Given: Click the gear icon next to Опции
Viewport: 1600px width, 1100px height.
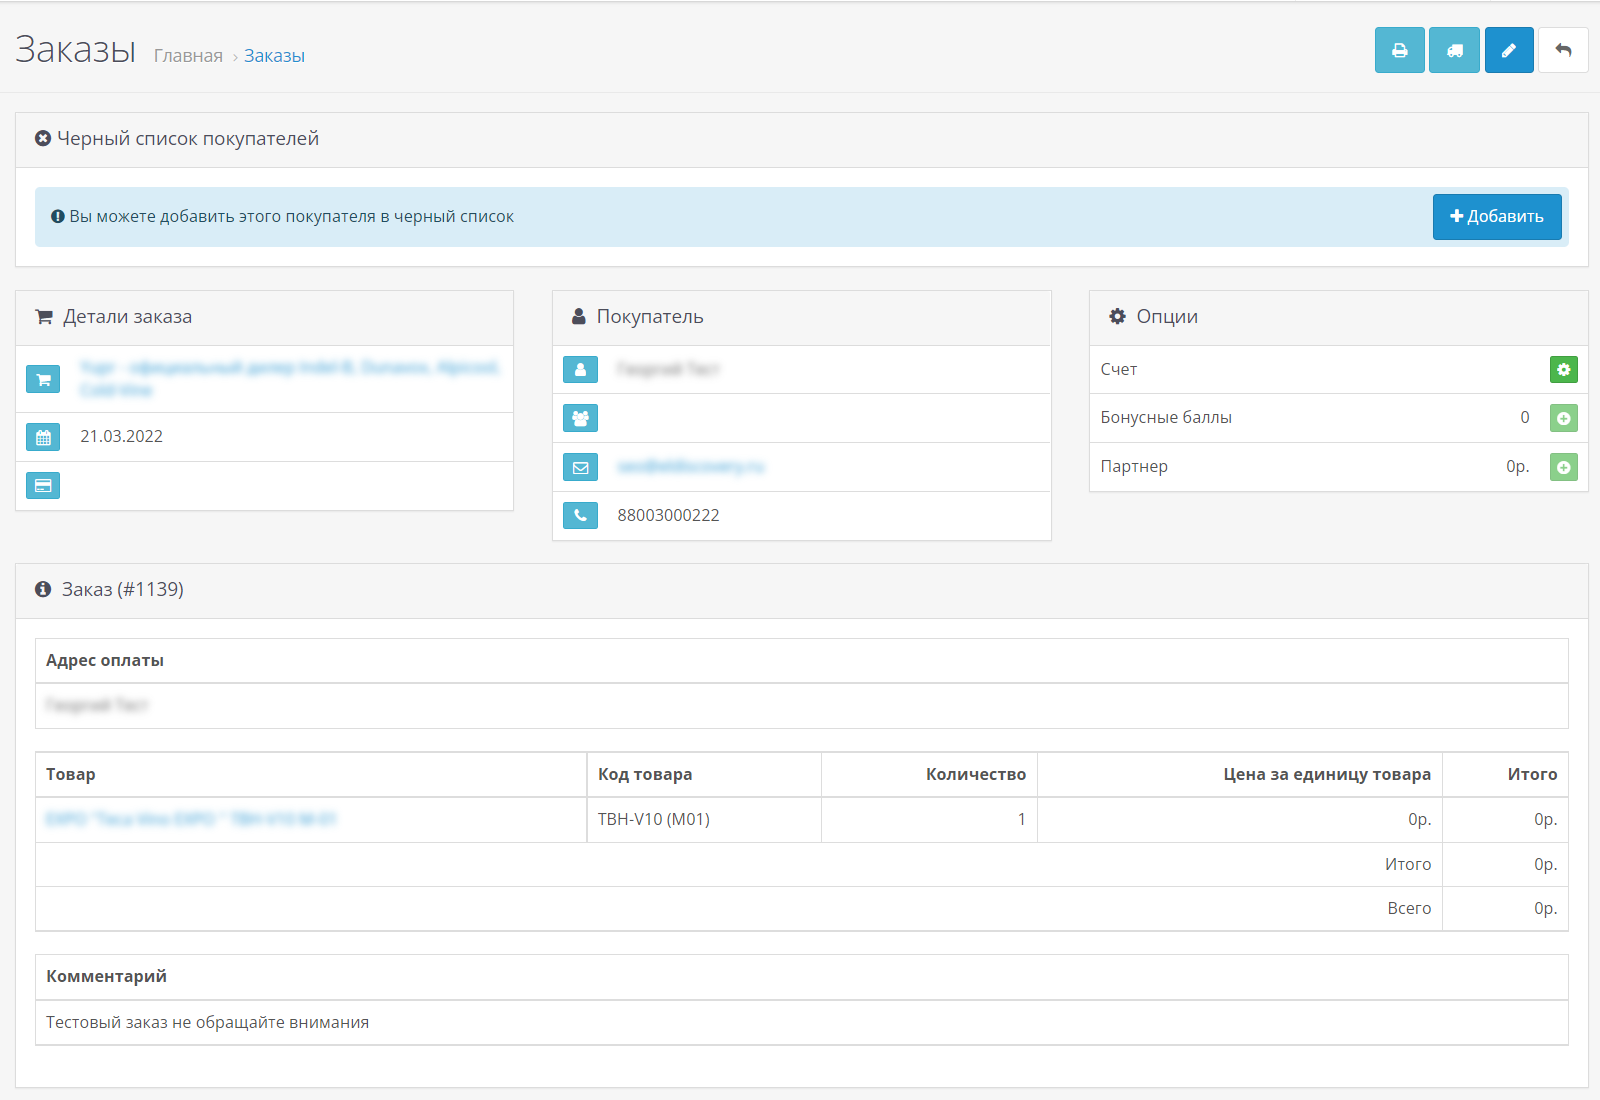Looking at the screenshot, I should [1117, 316].
